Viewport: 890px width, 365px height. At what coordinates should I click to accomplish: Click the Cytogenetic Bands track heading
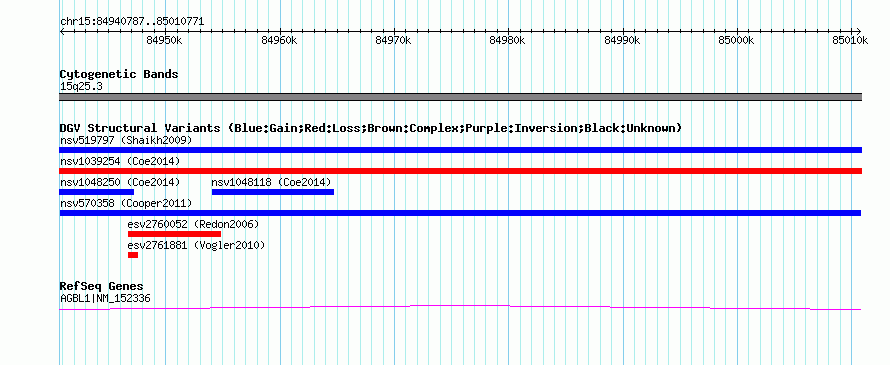tap(119, 74)
